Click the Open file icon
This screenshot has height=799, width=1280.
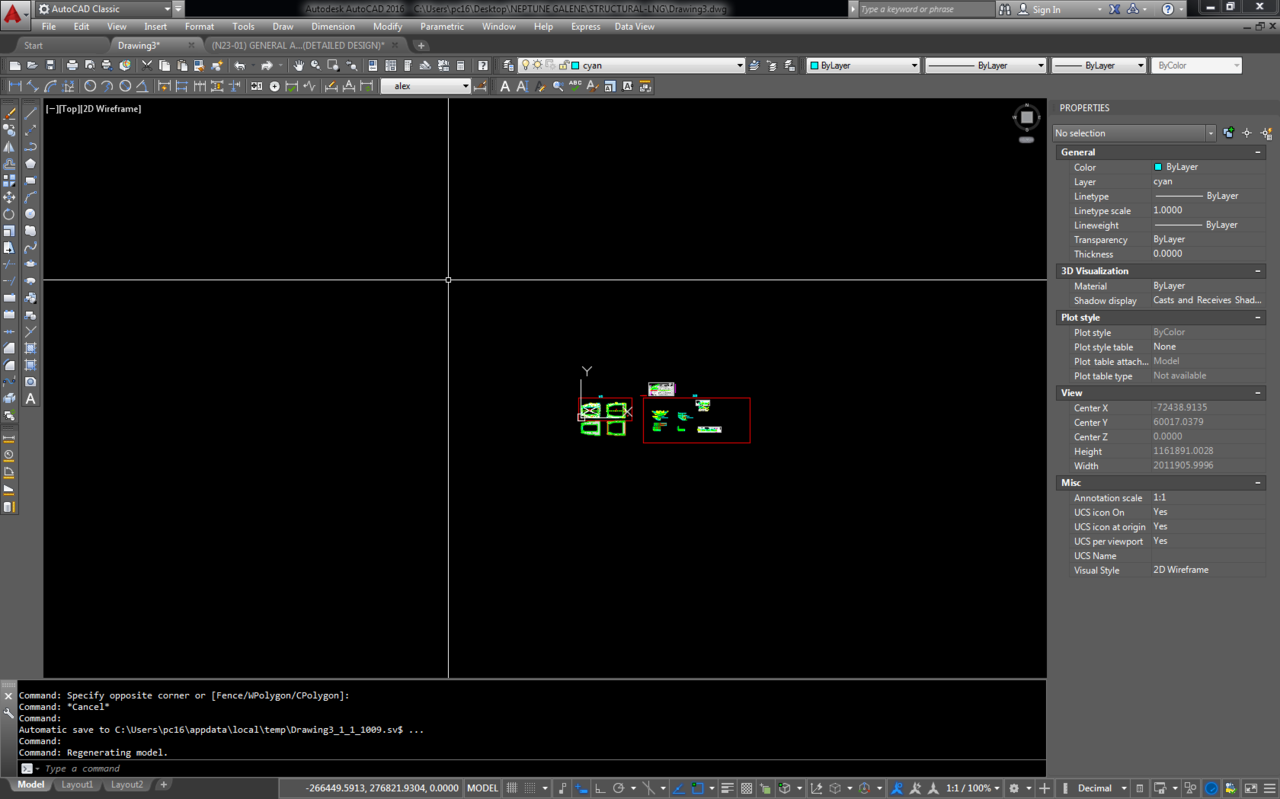32,65
